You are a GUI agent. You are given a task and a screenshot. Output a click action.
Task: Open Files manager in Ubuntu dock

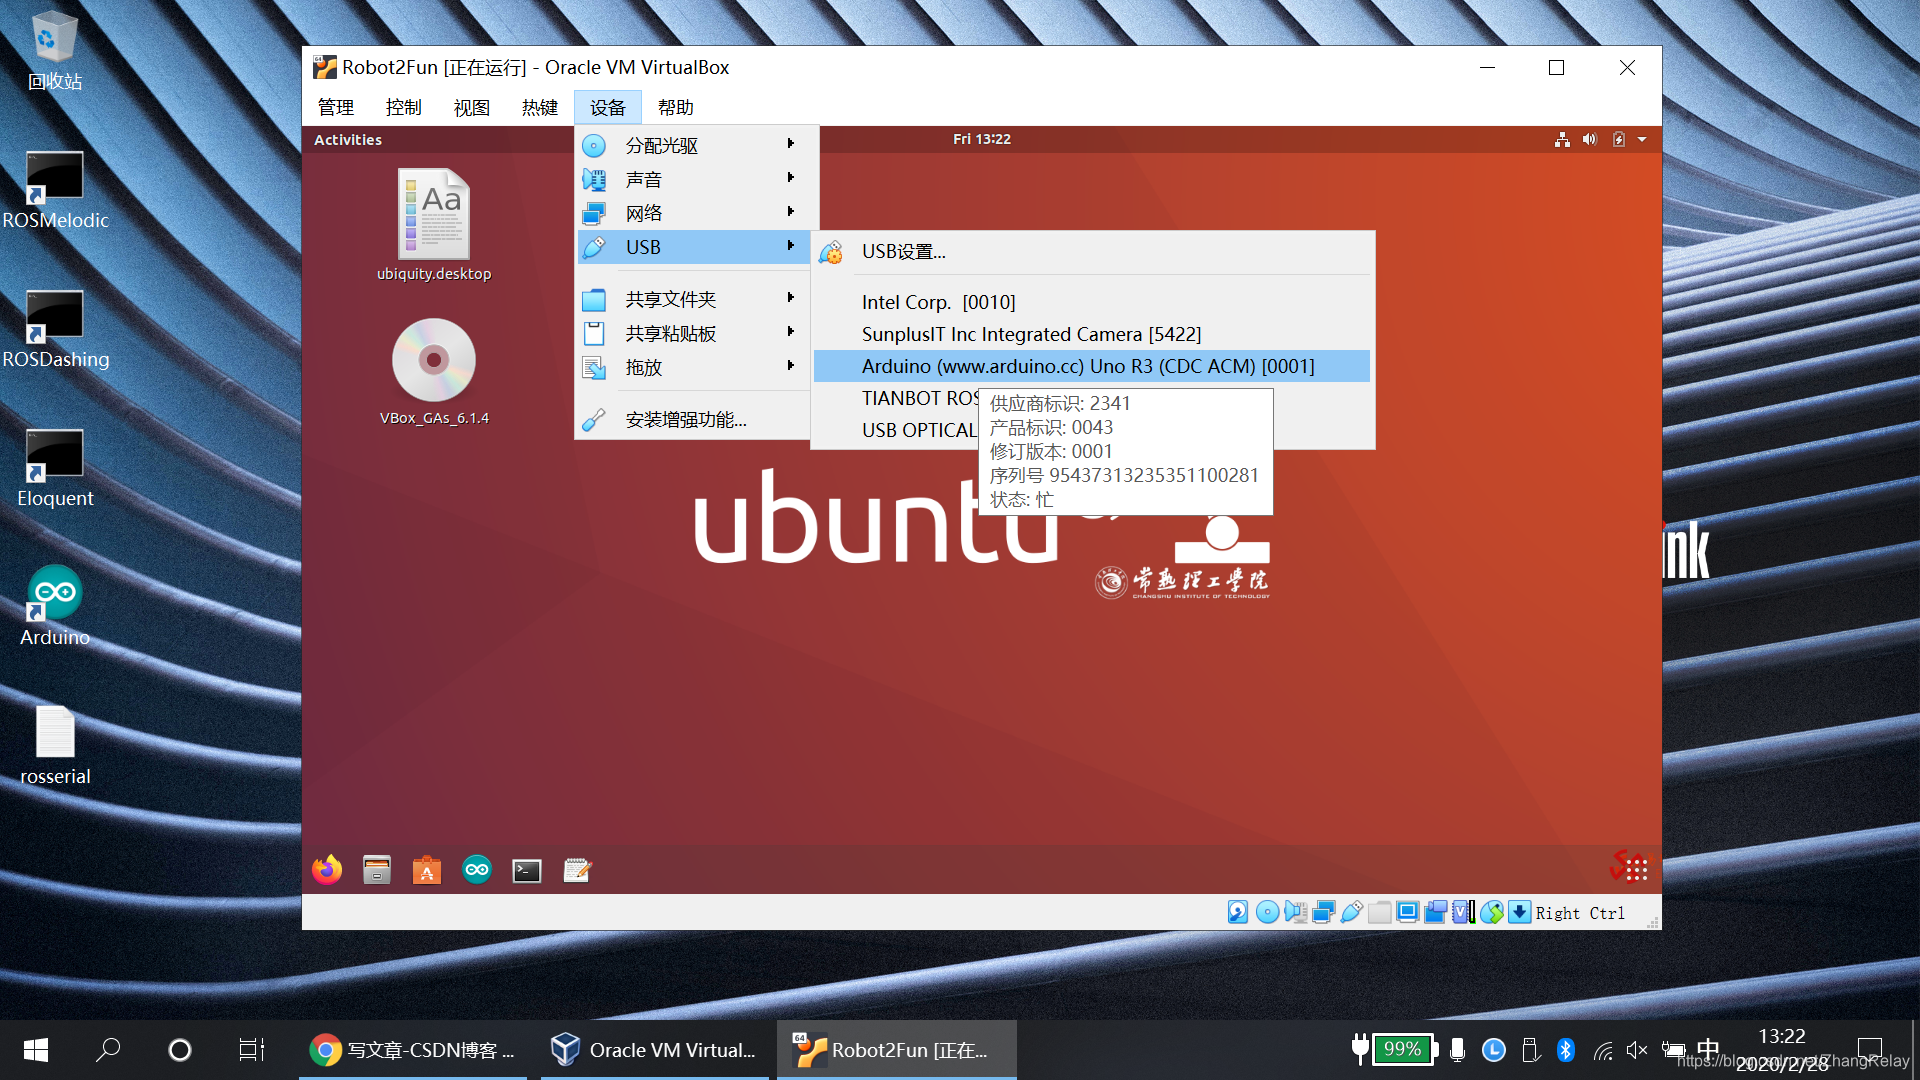click(377, 870)
